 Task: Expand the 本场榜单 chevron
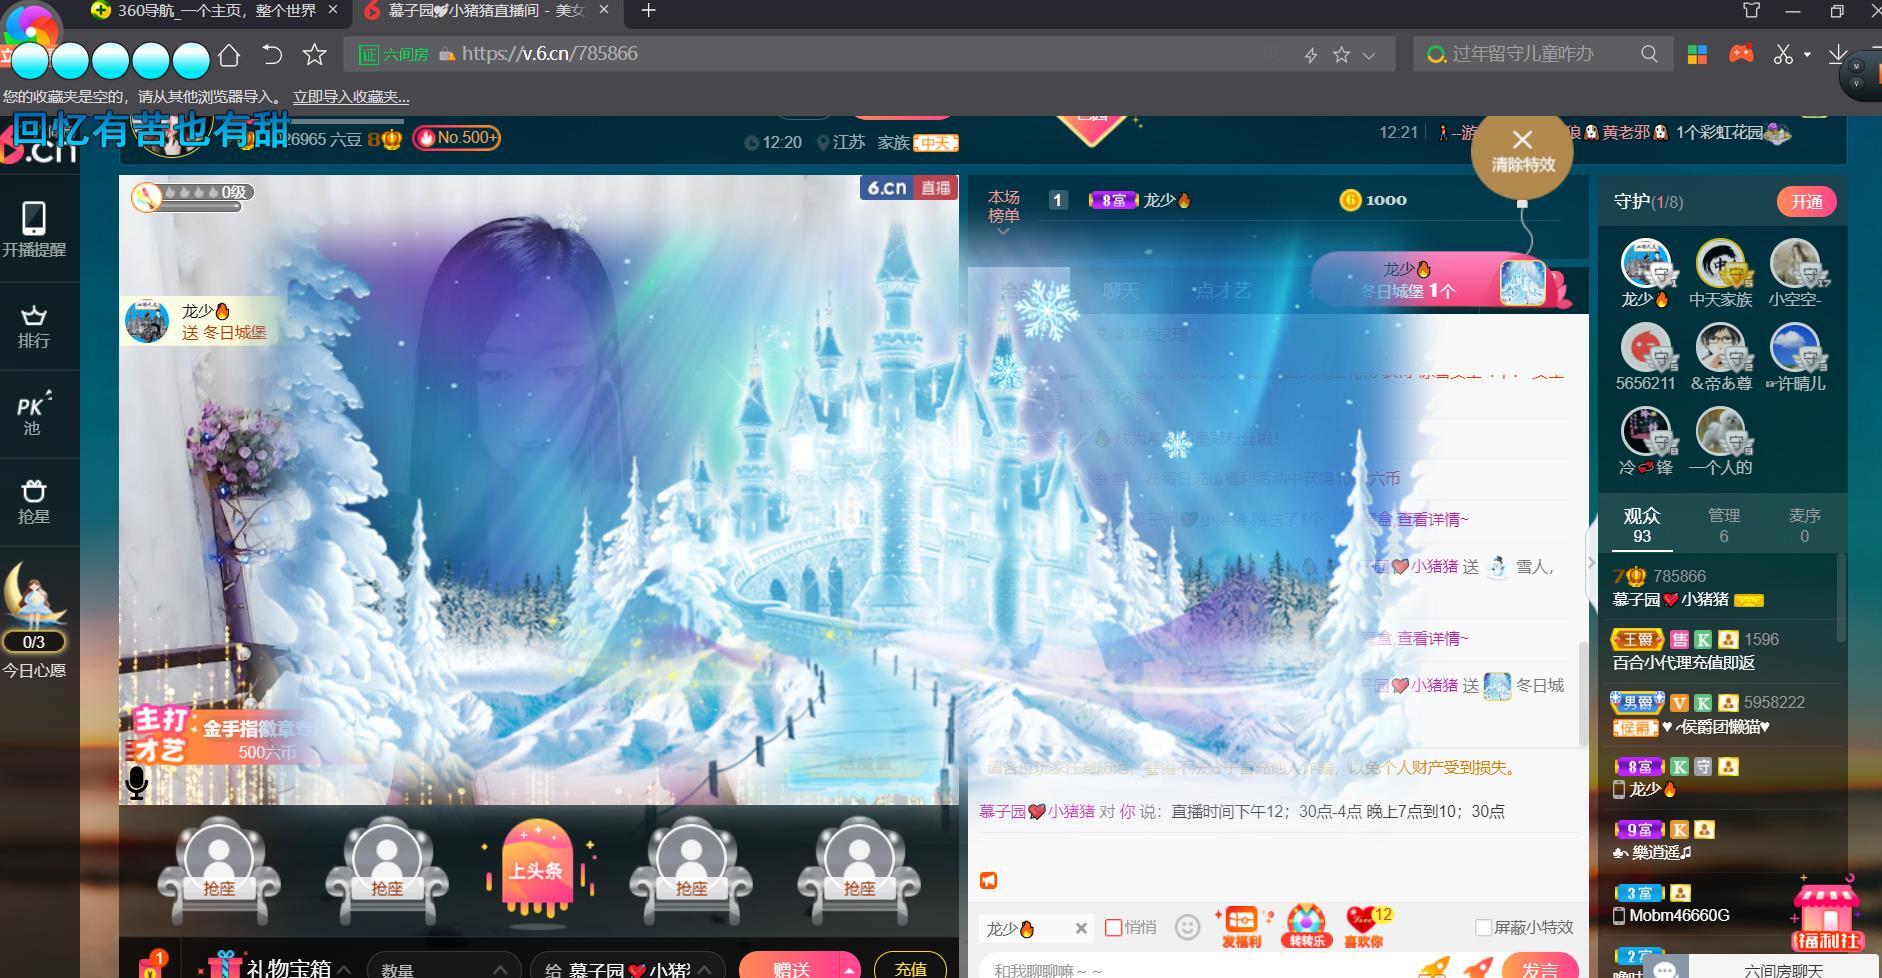coord(1003,232)
